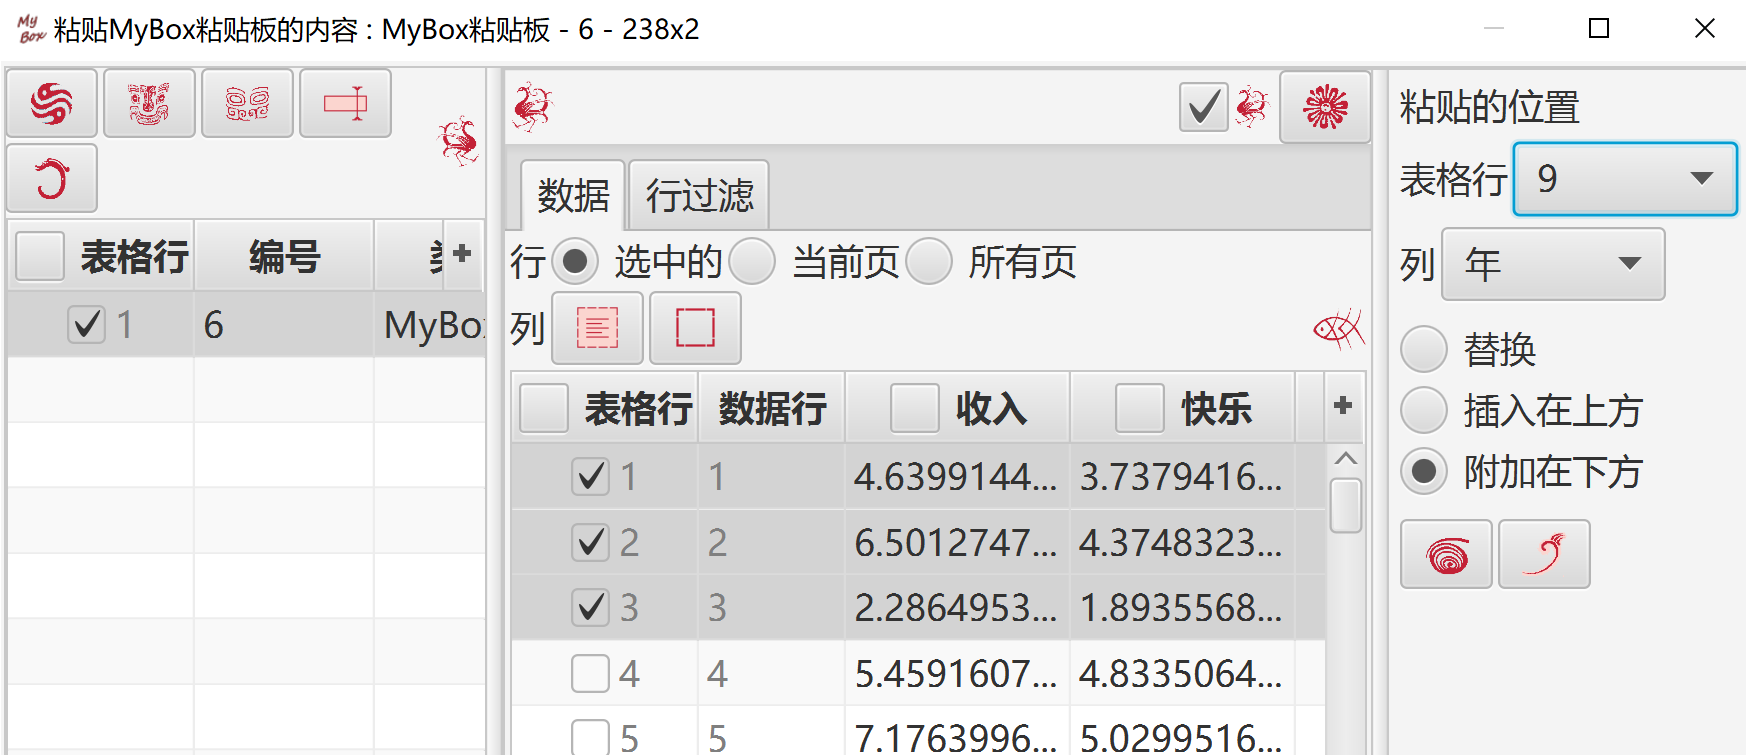Screen dimensions: 1747x756
Task: Click the scroll up arrow of data table
Action: [1346, 459]
